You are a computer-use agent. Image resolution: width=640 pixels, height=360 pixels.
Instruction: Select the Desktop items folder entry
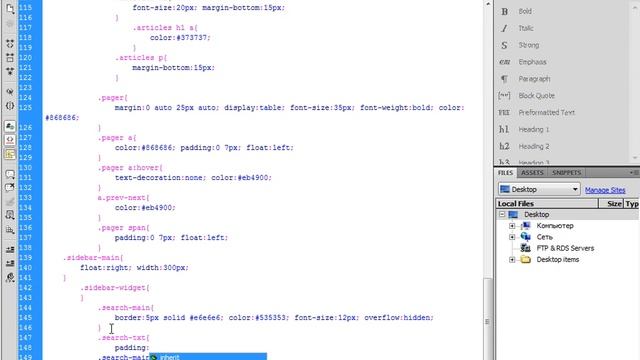[558, 260]
